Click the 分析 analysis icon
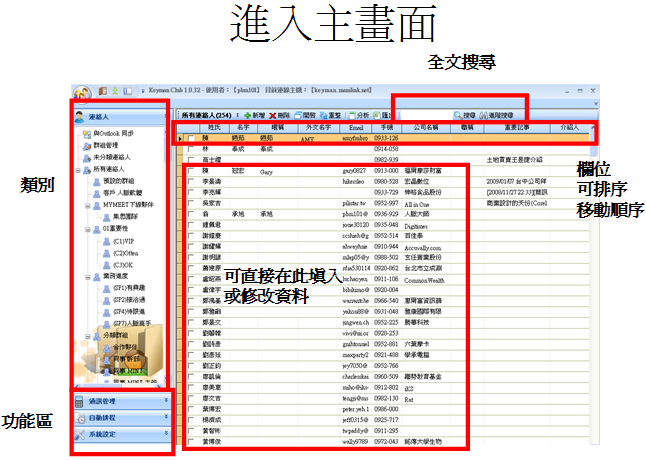Image resolution: width=646 pixels, height=460 pixels. [352, 116]
